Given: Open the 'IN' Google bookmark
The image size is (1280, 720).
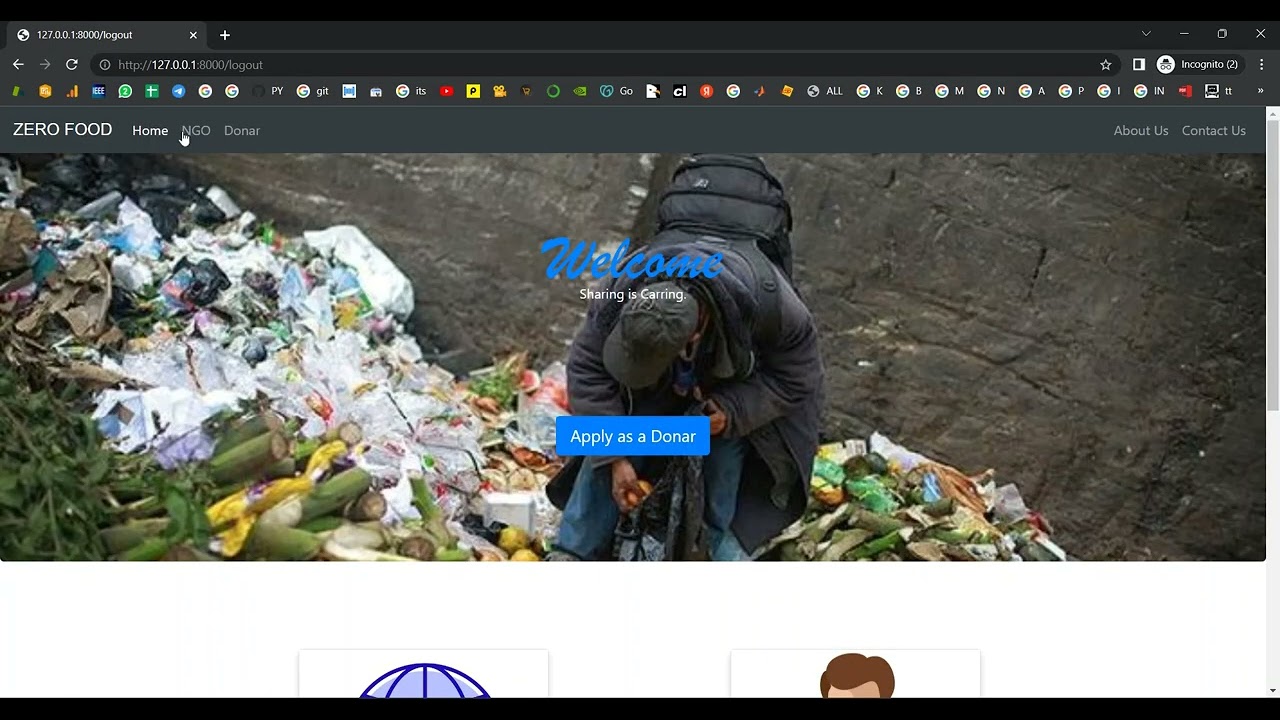Looking at the screenshot, I should click(x=1149, y=91).
